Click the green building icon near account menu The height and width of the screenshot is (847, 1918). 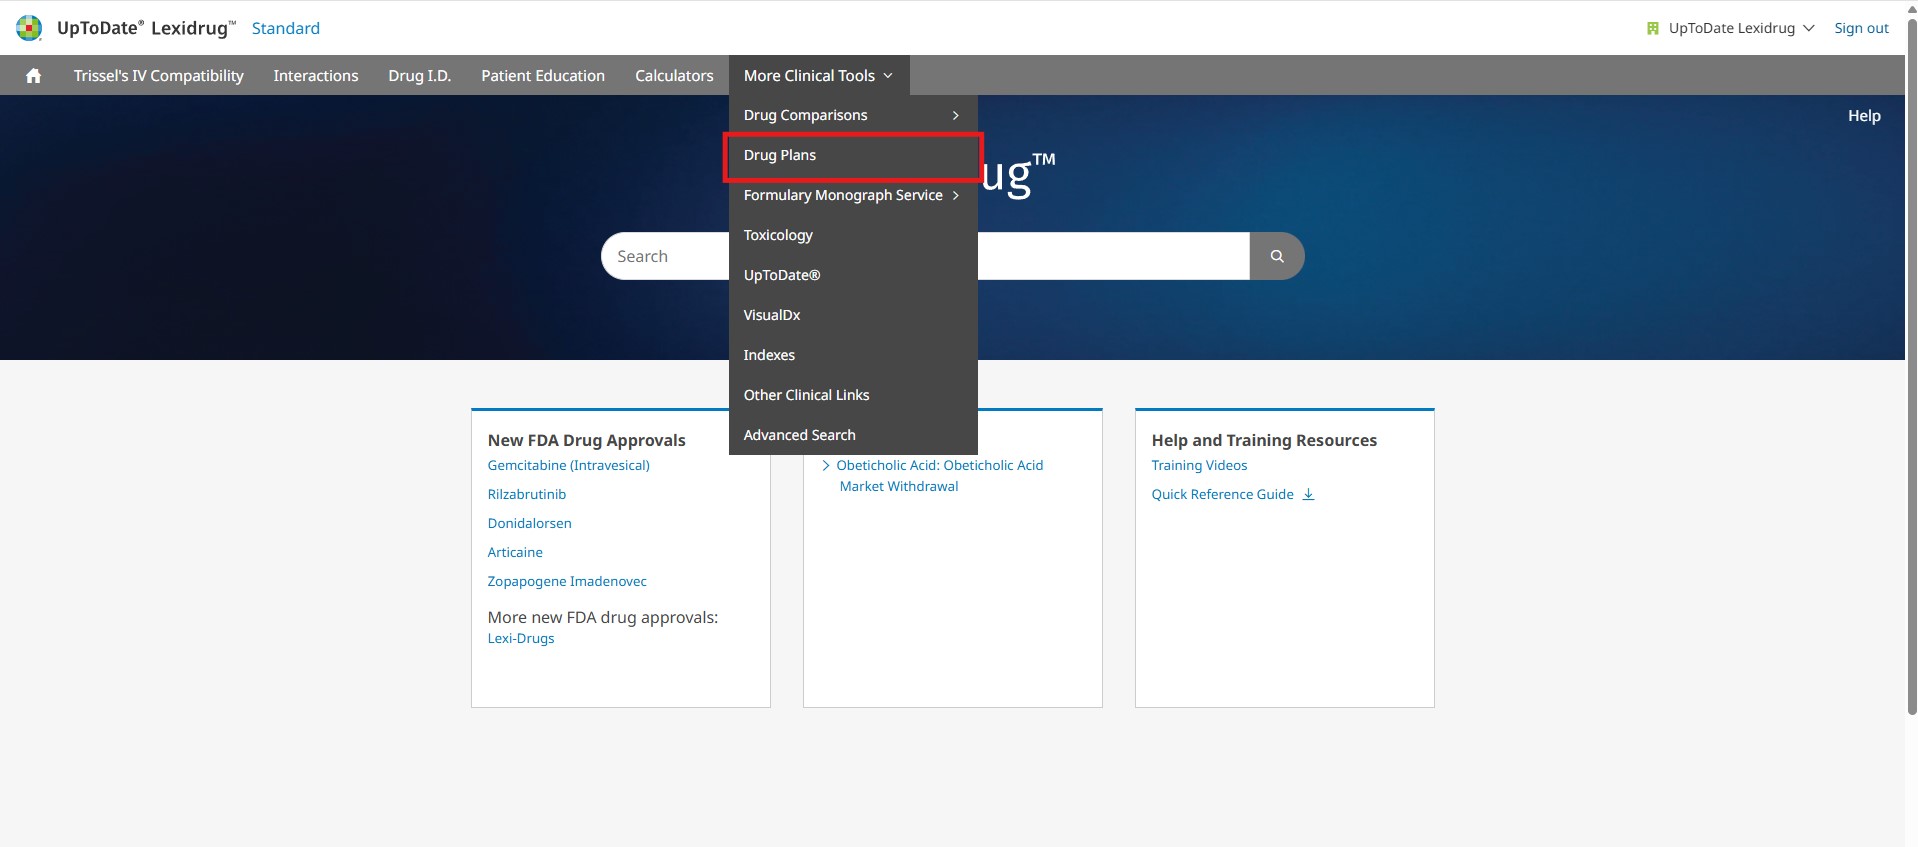1652,28
